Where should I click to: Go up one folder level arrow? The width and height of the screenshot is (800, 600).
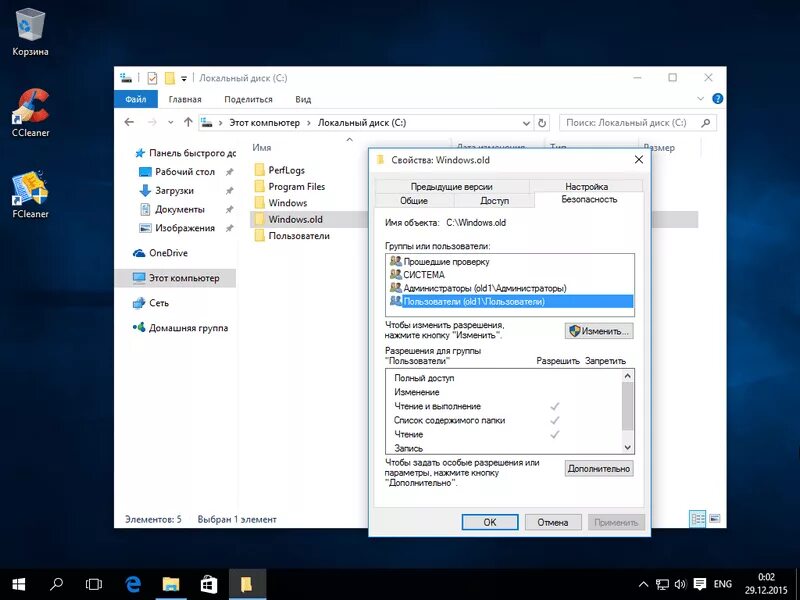coord(188,122)
